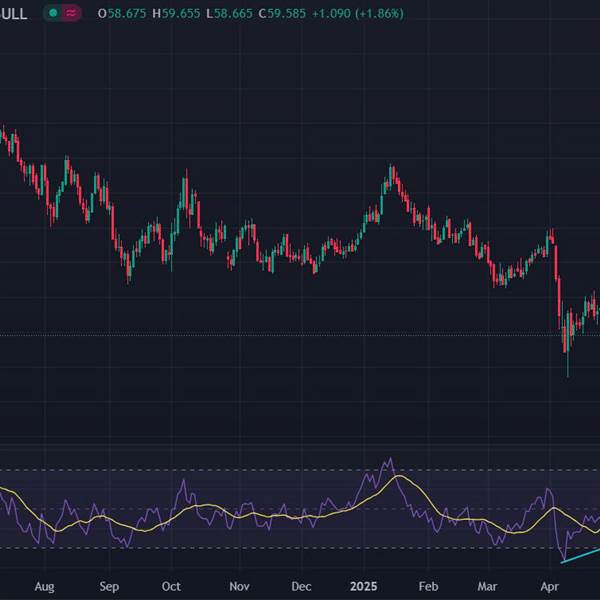Viewport: 600px width, 600px height.
Task: Click the low value L58.665
Action: (229, 14)
